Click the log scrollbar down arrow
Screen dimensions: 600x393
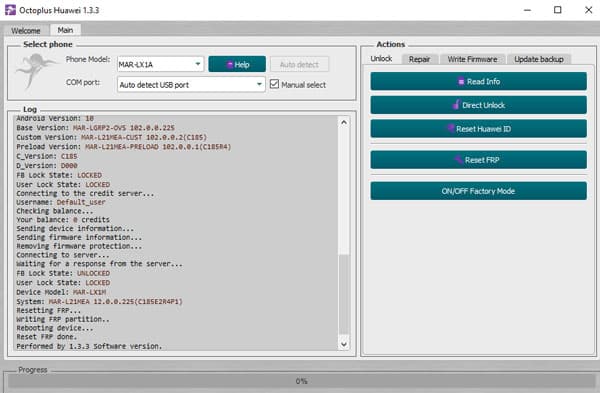tap(344, 344)
